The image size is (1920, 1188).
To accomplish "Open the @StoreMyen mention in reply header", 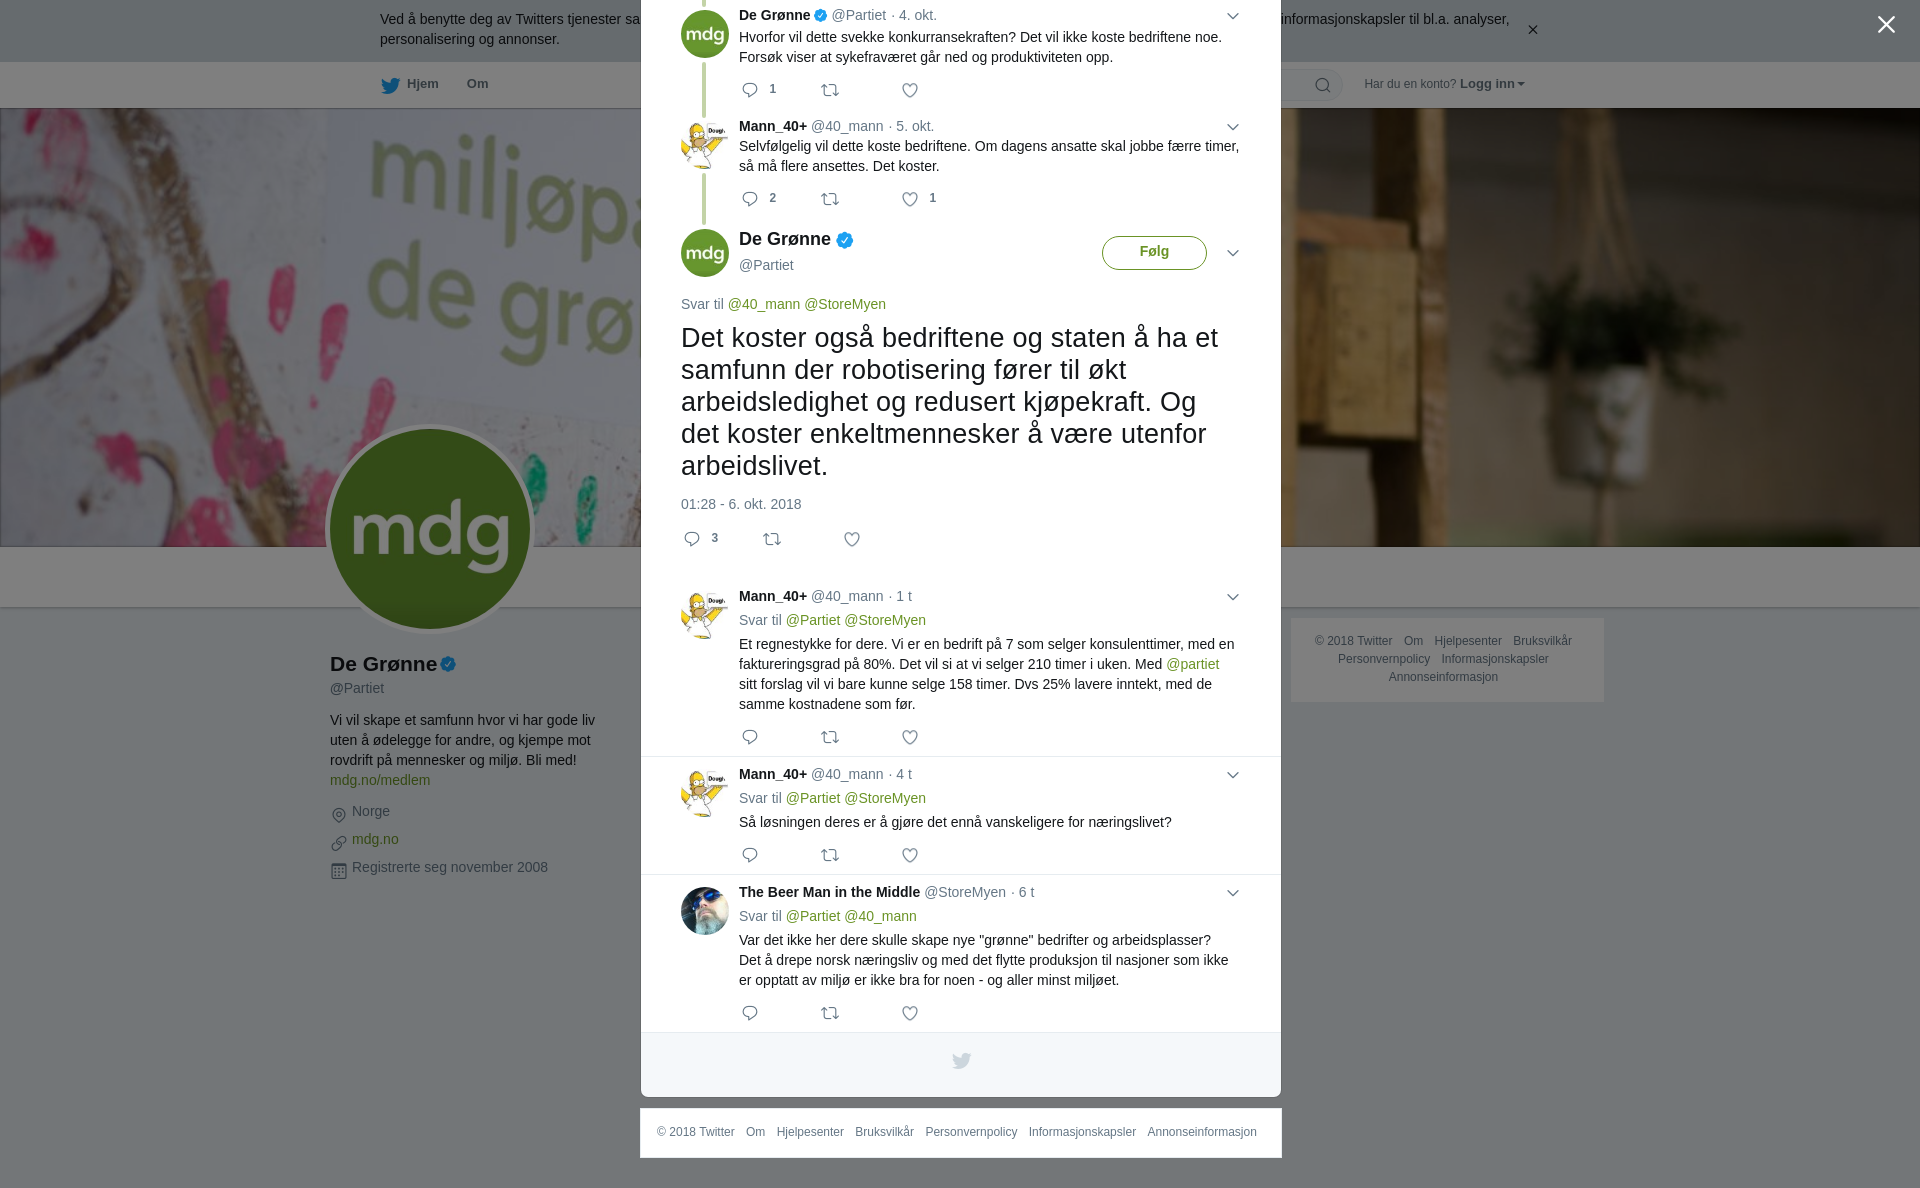I will coord(845,304).
